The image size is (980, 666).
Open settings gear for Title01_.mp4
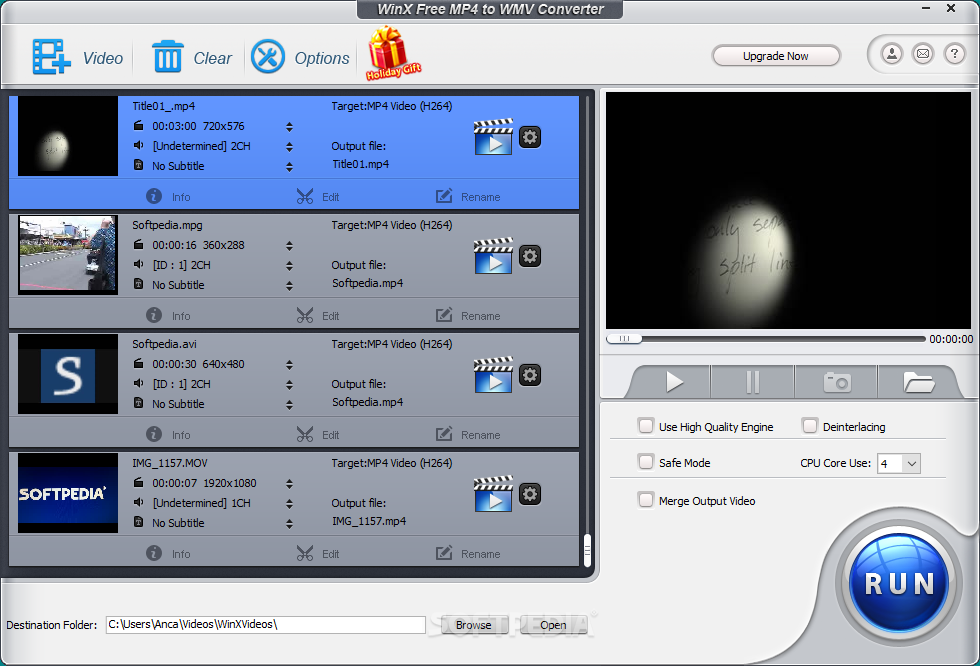[x=530, y=137]
